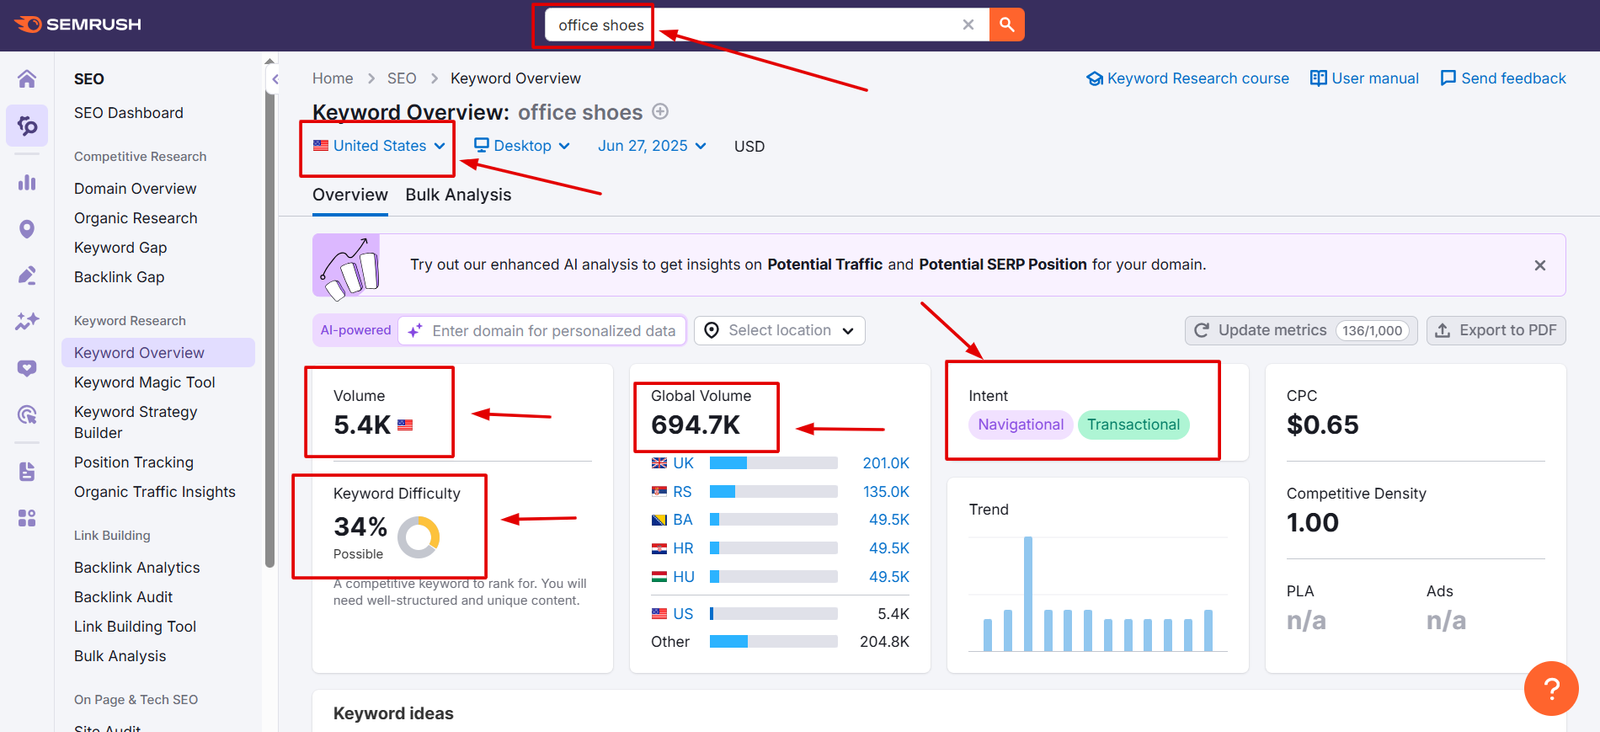Click the Transactional intent badge
This screenshot has width=1600, height=732.
(x=1133, y=425)
